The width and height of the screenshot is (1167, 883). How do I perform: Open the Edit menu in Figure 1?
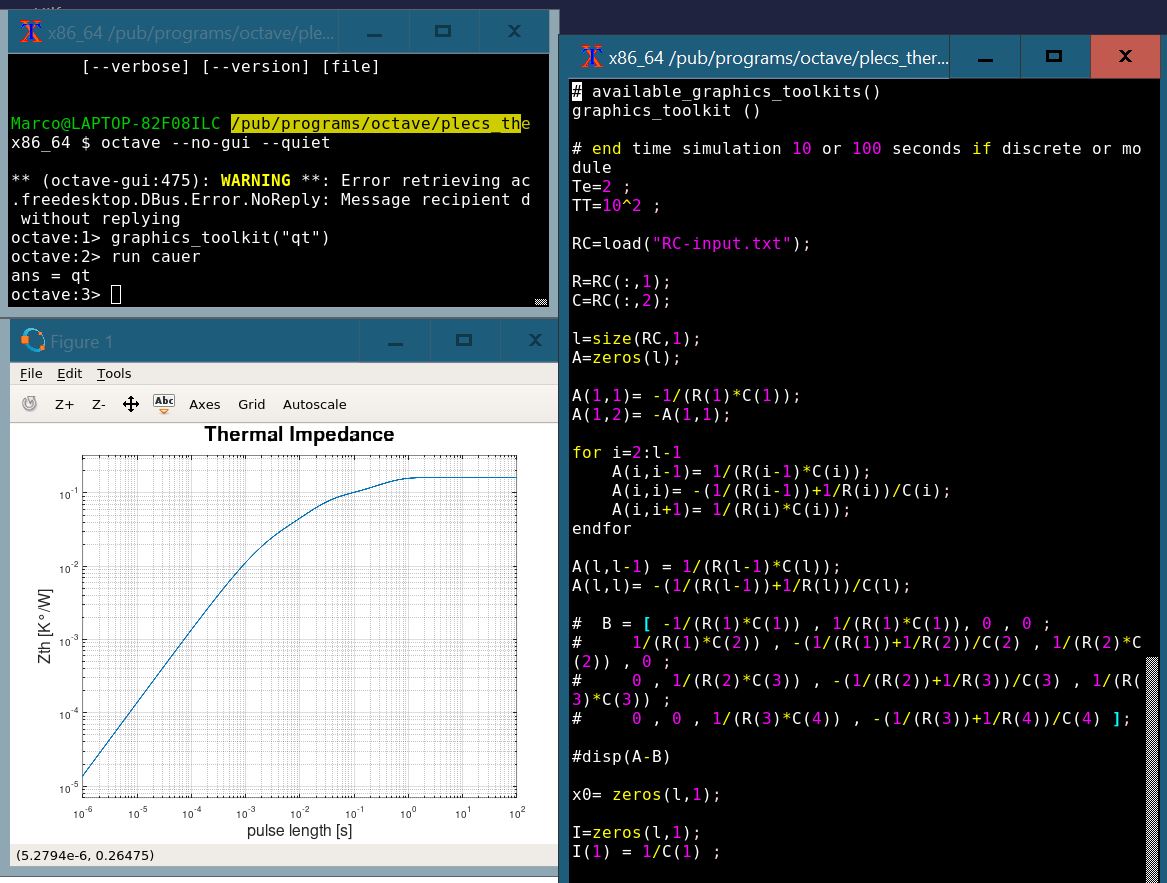(x=68, y=373)
